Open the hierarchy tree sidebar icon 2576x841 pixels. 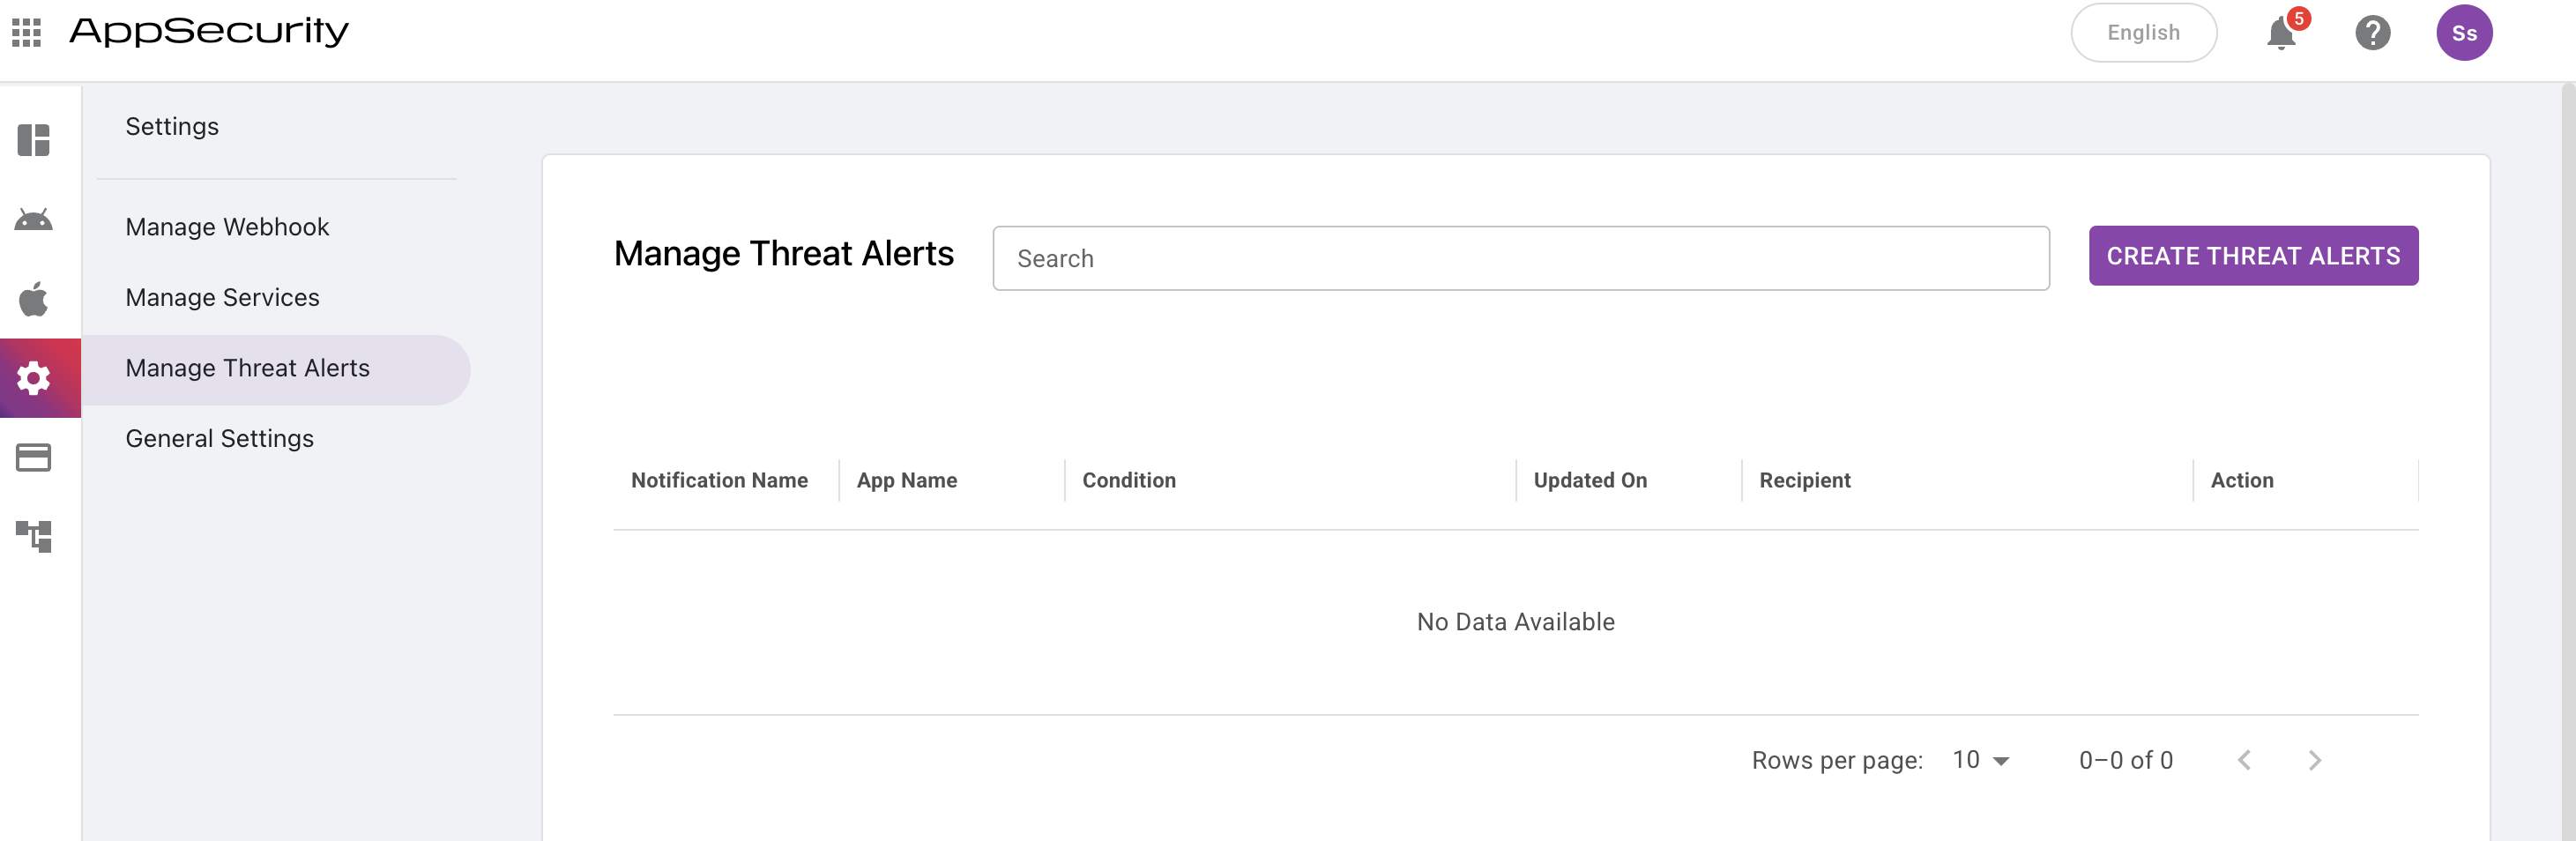pos(34,537)
